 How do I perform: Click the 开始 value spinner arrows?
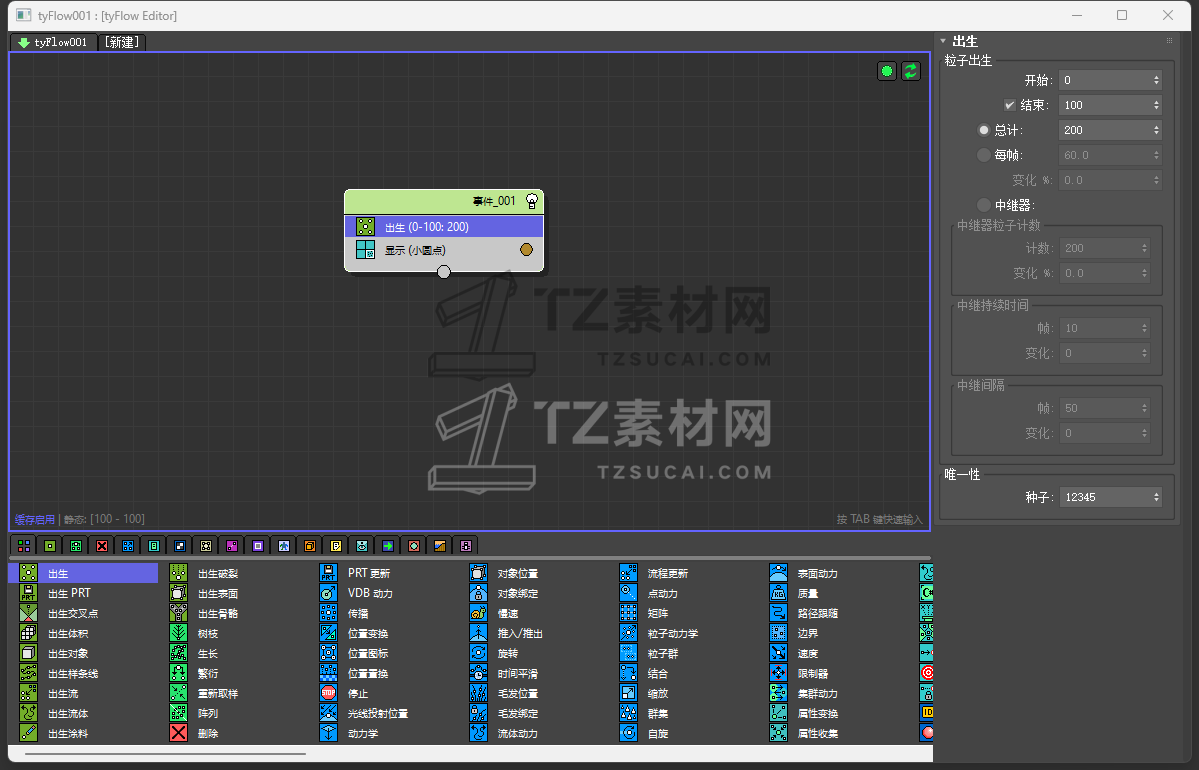(x=1156, y=80)
